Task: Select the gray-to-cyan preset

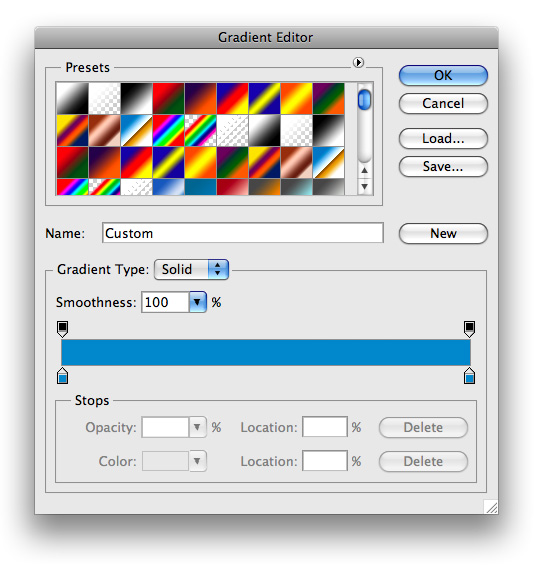Action: click(x=296, y=187)
